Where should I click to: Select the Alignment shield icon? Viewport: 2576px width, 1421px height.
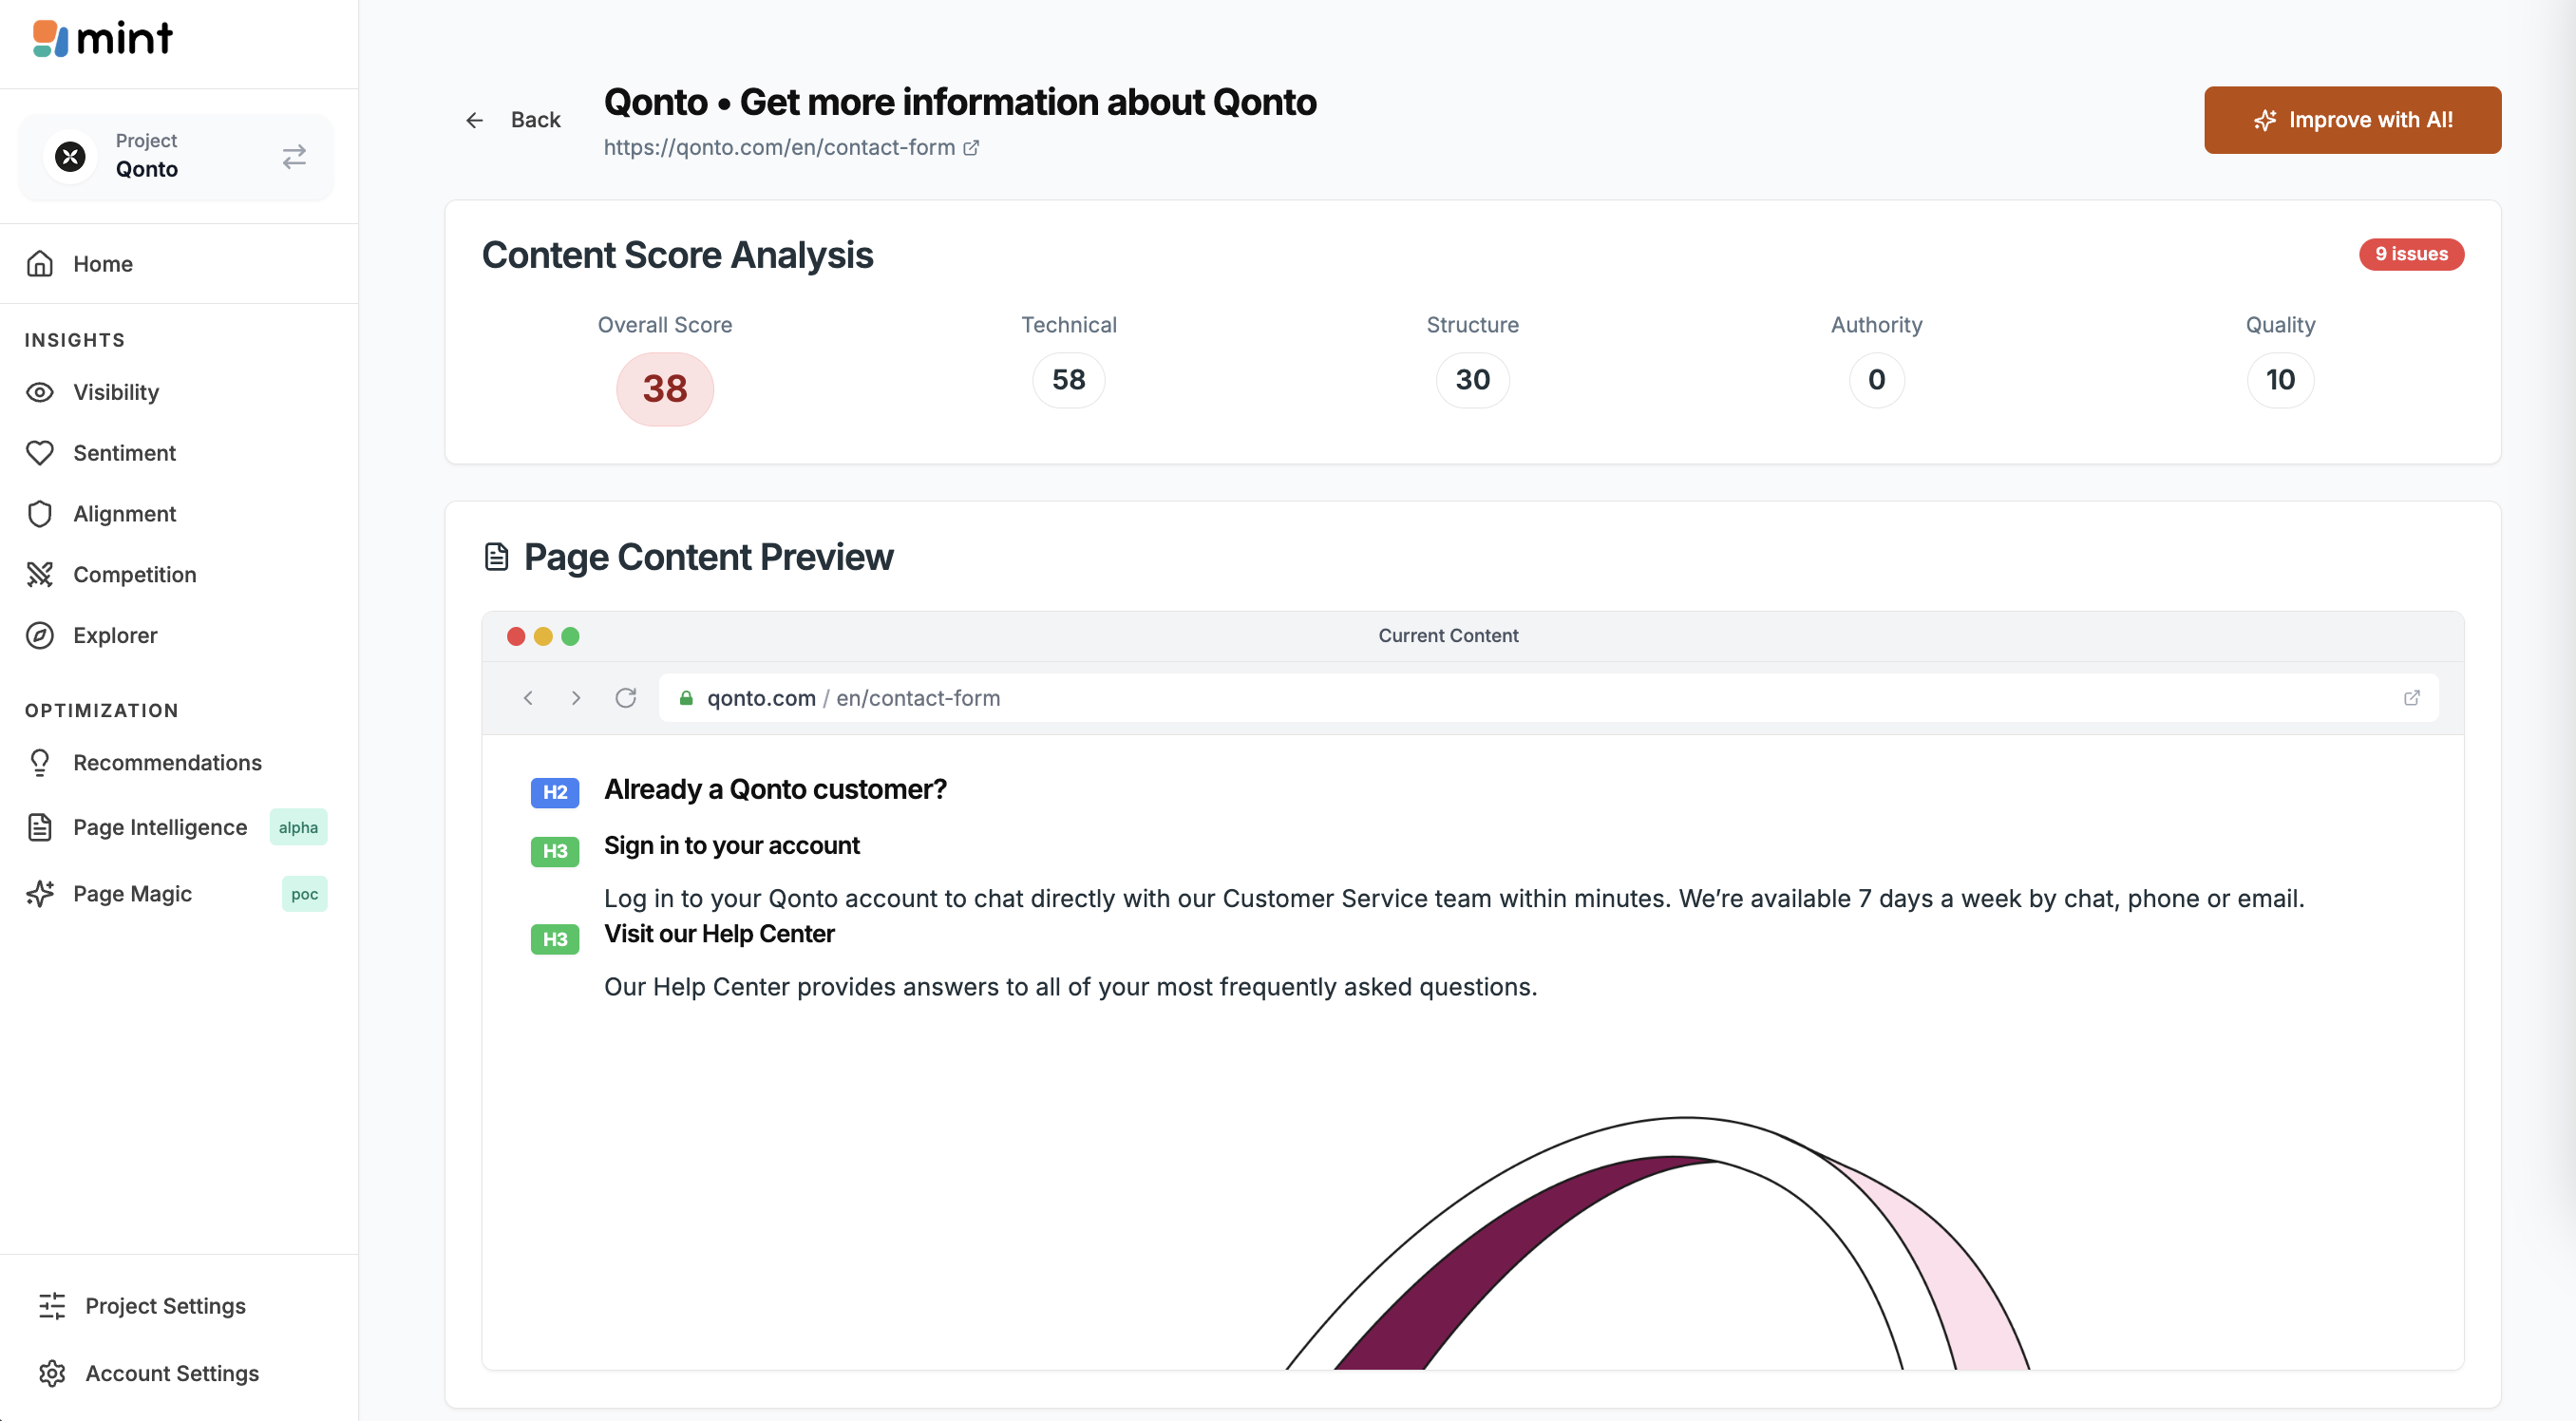(x=40, y=514)
